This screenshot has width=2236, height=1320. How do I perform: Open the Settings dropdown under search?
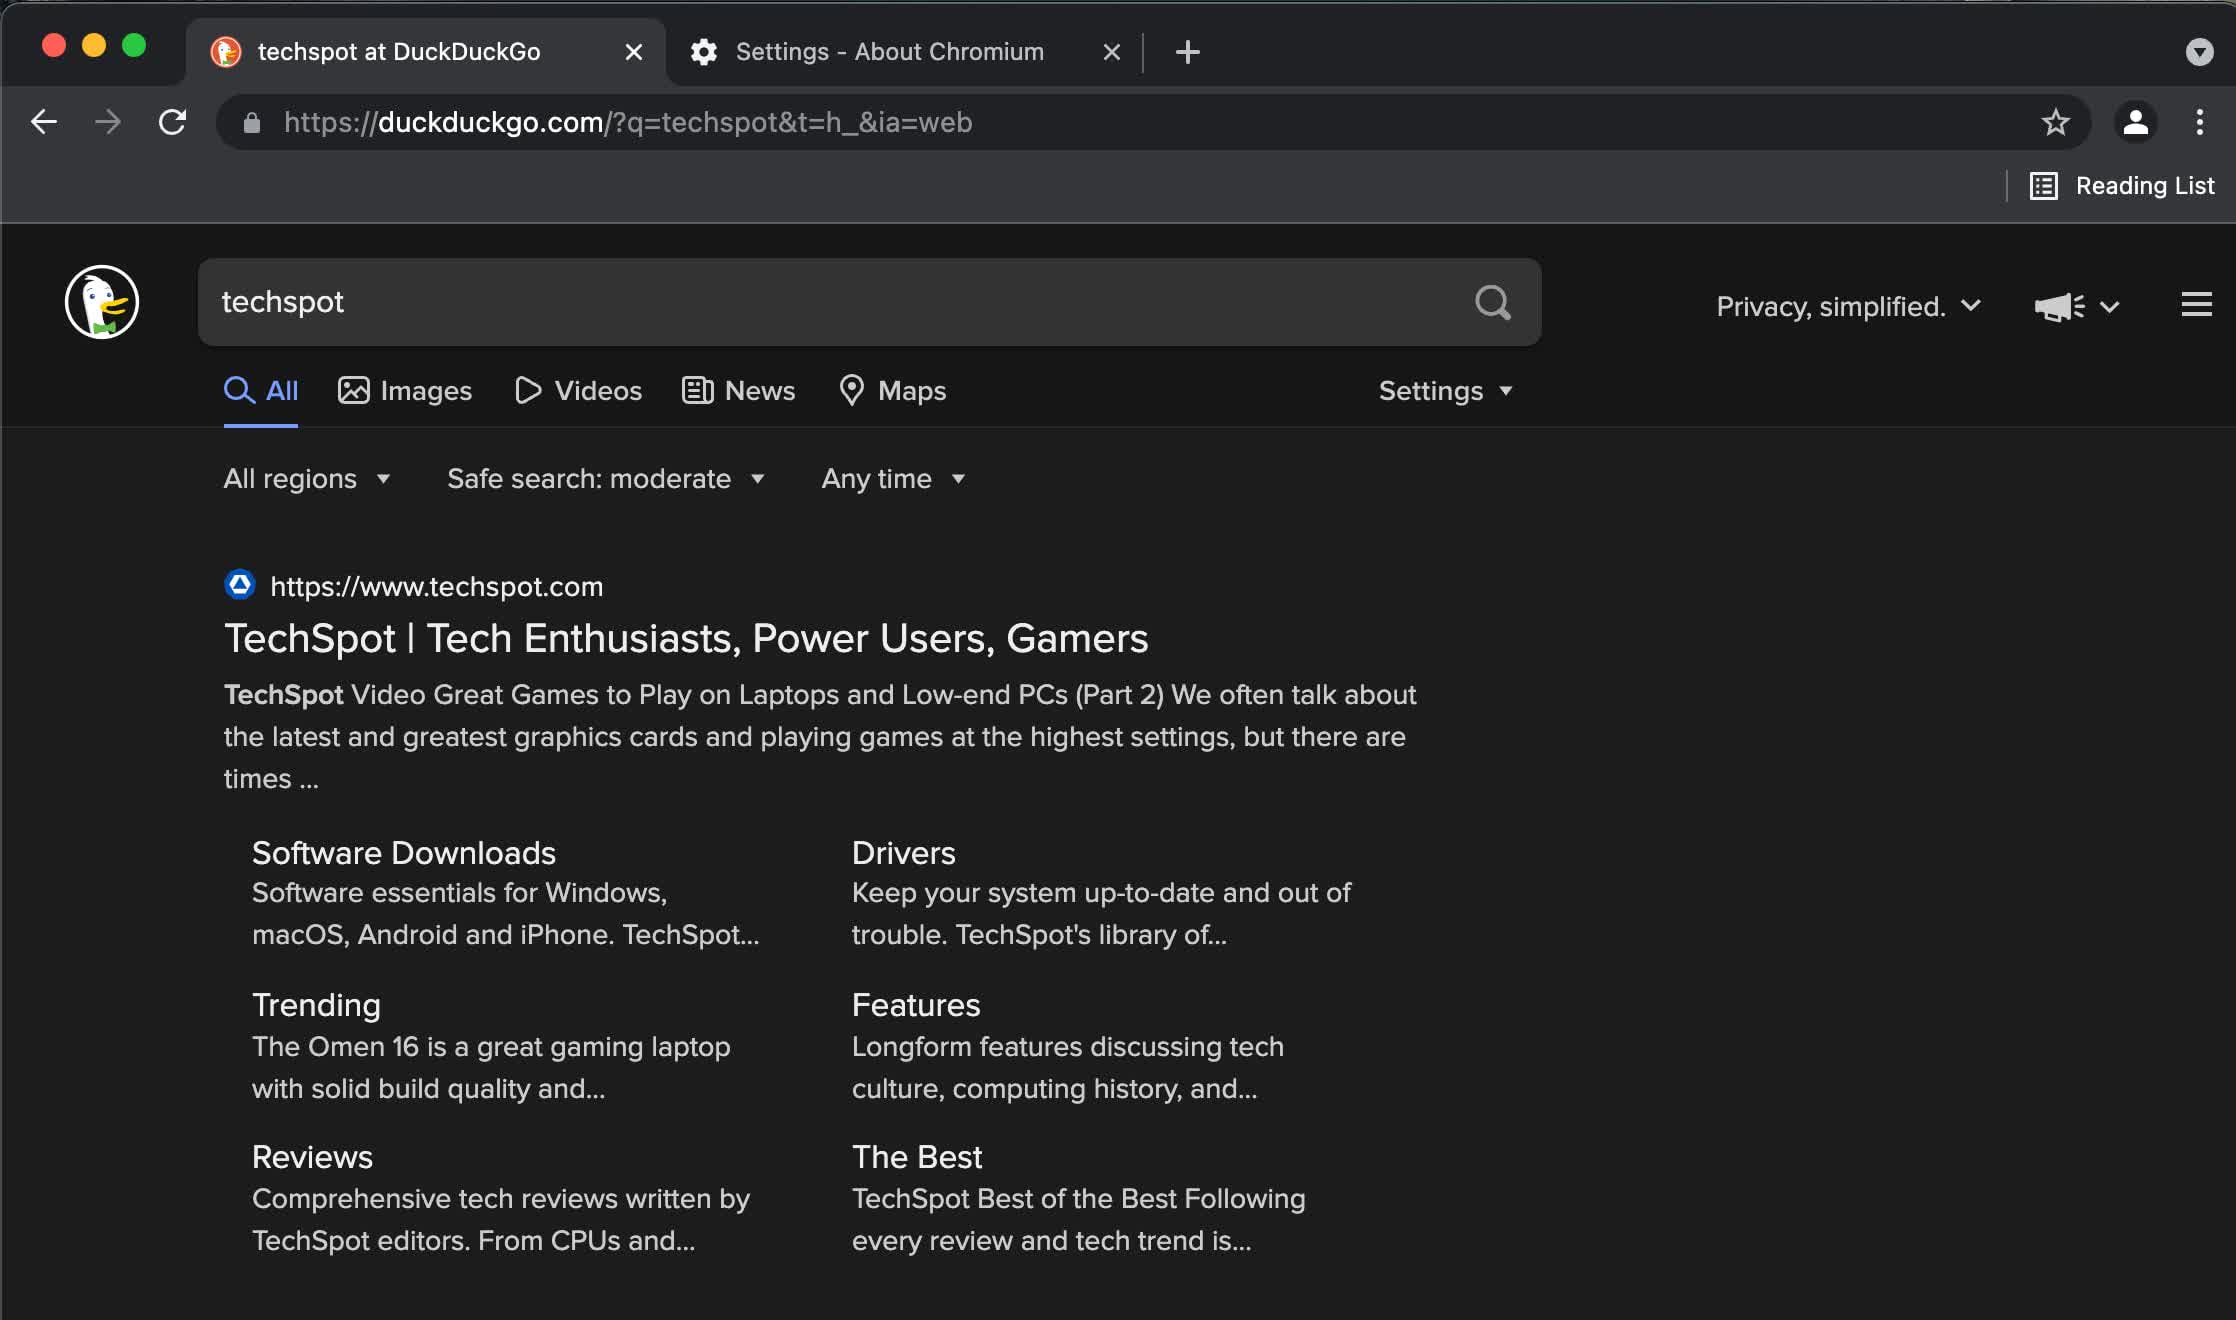pyautogui.click(x=1445, y=391)
